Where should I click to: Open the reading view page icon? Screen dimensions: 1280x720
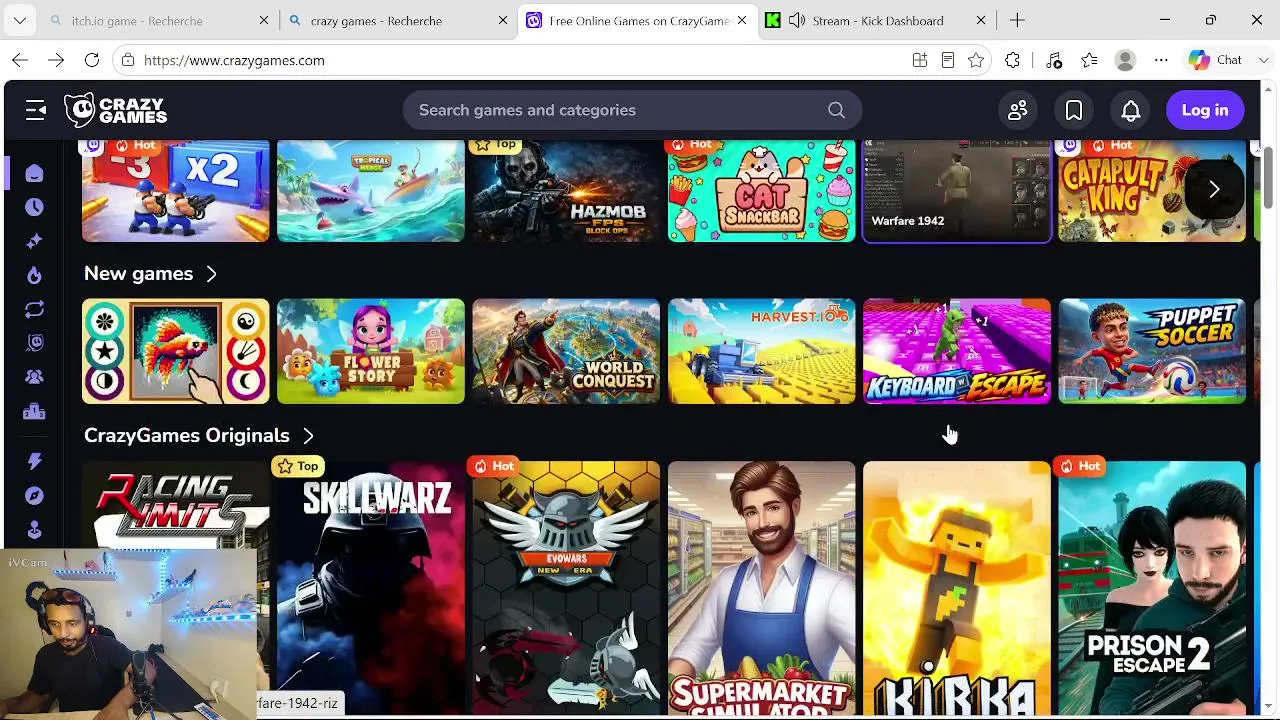pos(948,60)
